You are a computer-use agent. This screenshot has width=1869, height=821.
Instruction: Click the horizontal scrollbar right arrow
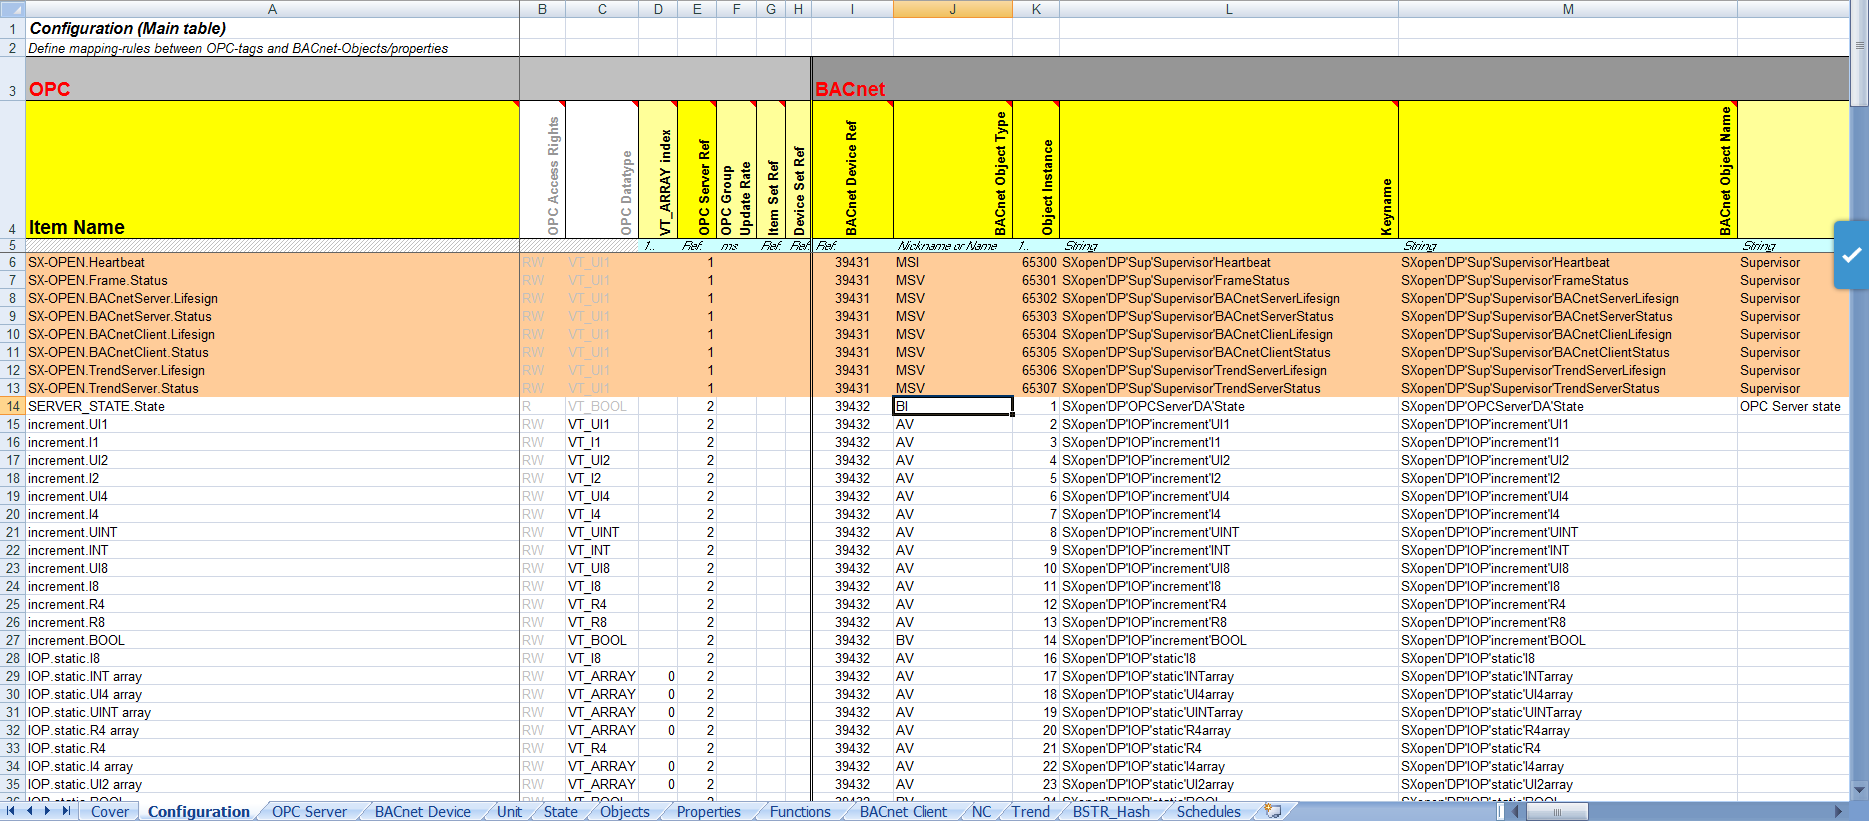click(x=1838, y=811)
